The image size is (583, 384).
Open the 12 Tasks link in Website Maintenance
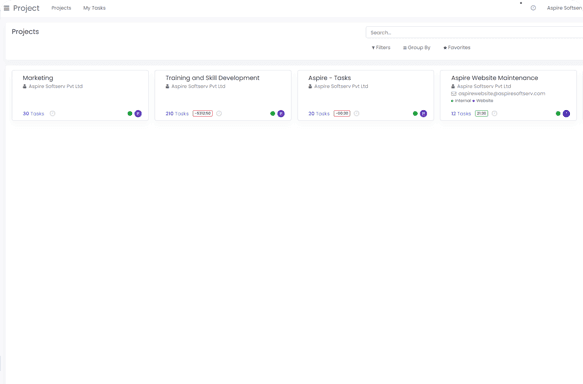pyautogui.click(x=461, y=113)
